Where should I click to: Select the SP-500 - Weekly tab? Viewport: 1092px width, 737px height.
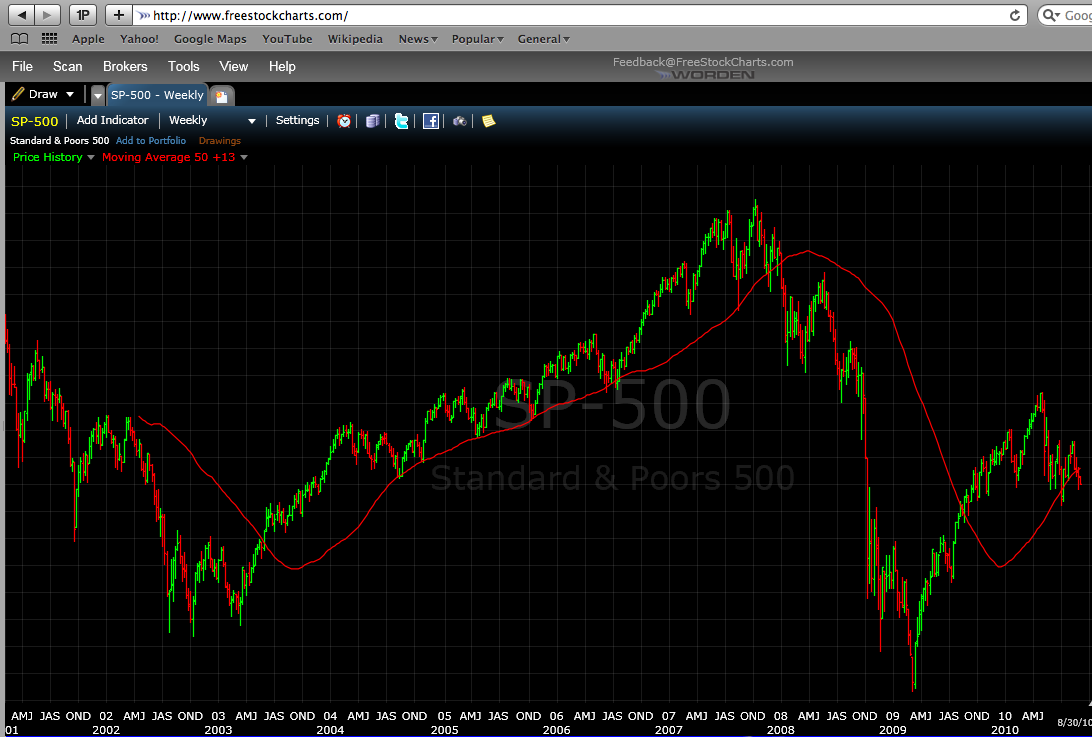click(x=157, y=95)
